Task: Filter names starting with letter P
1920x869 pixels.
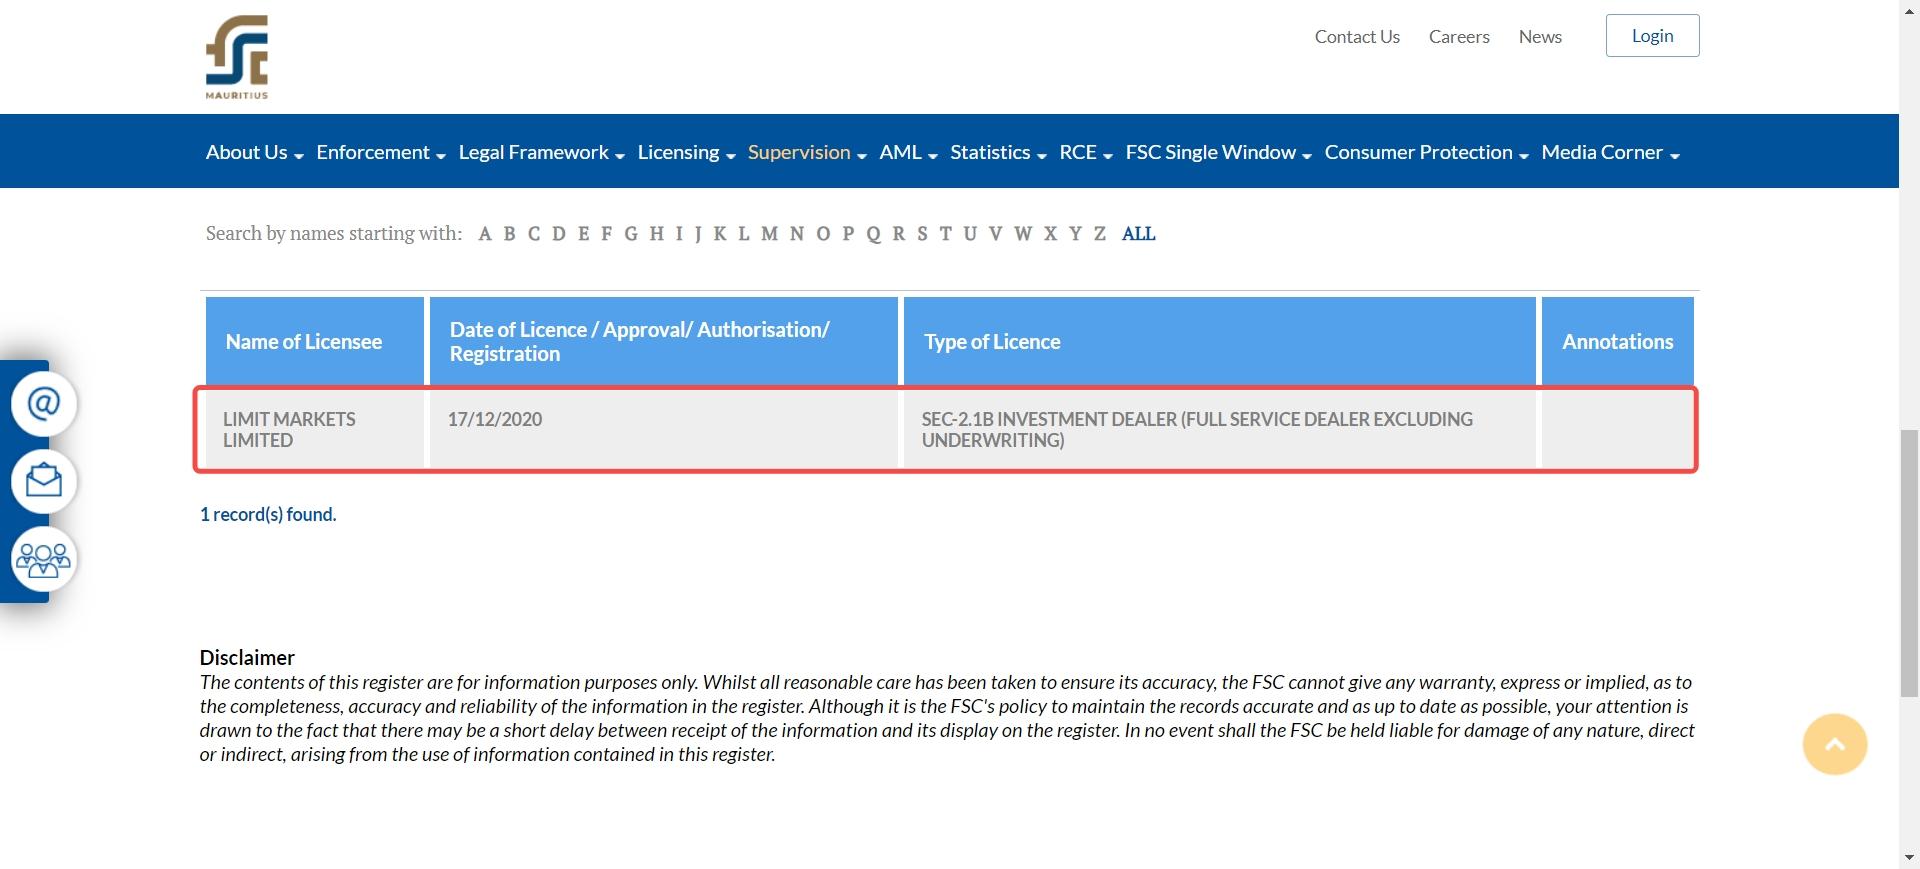Action: (849, 234)
